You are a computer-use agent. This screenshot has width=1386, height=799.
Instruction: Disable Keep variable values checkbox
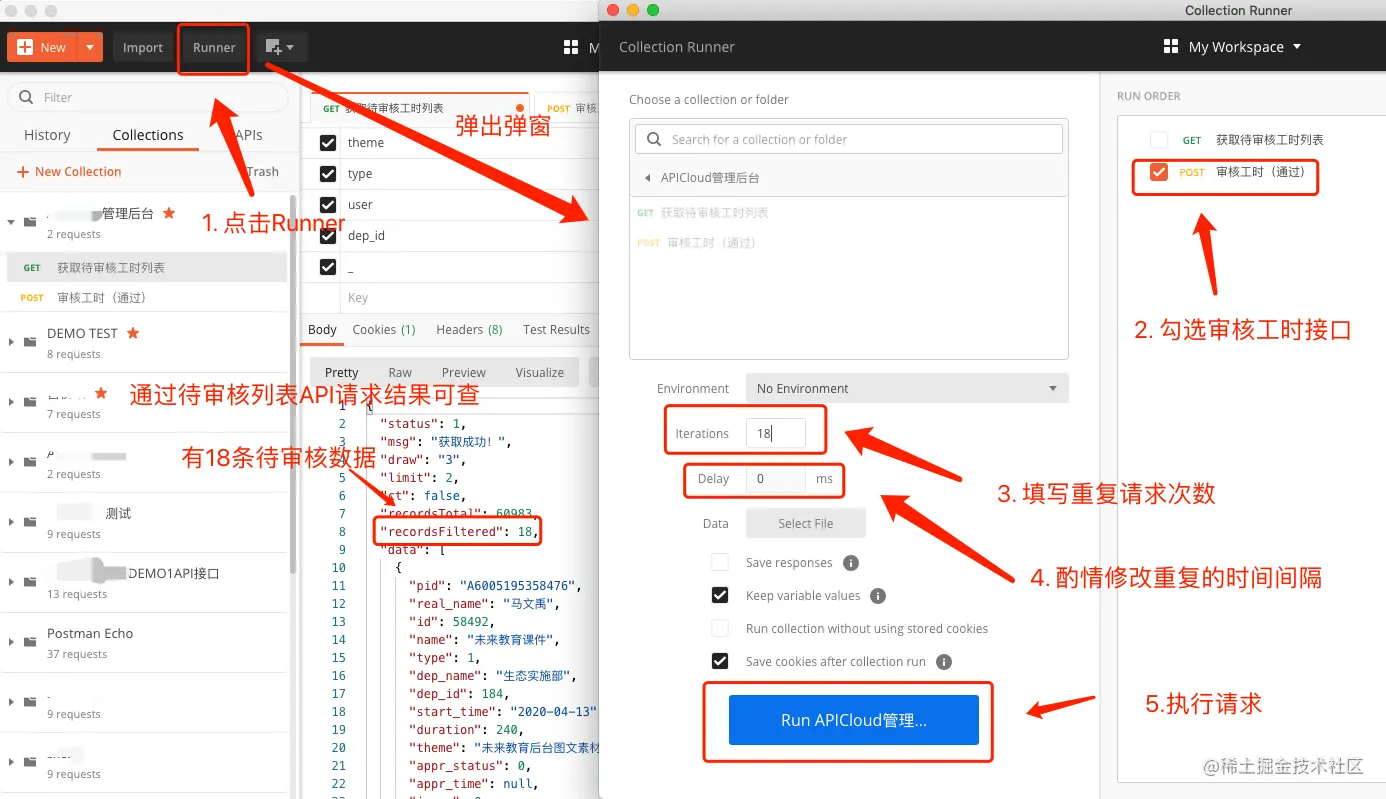tap(720, 596)
